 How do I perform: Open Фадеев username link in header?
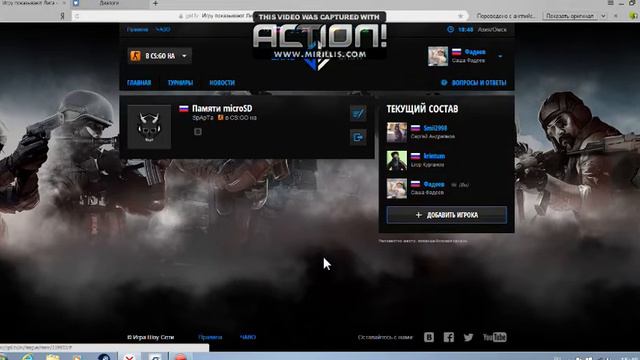coord(475,52)
